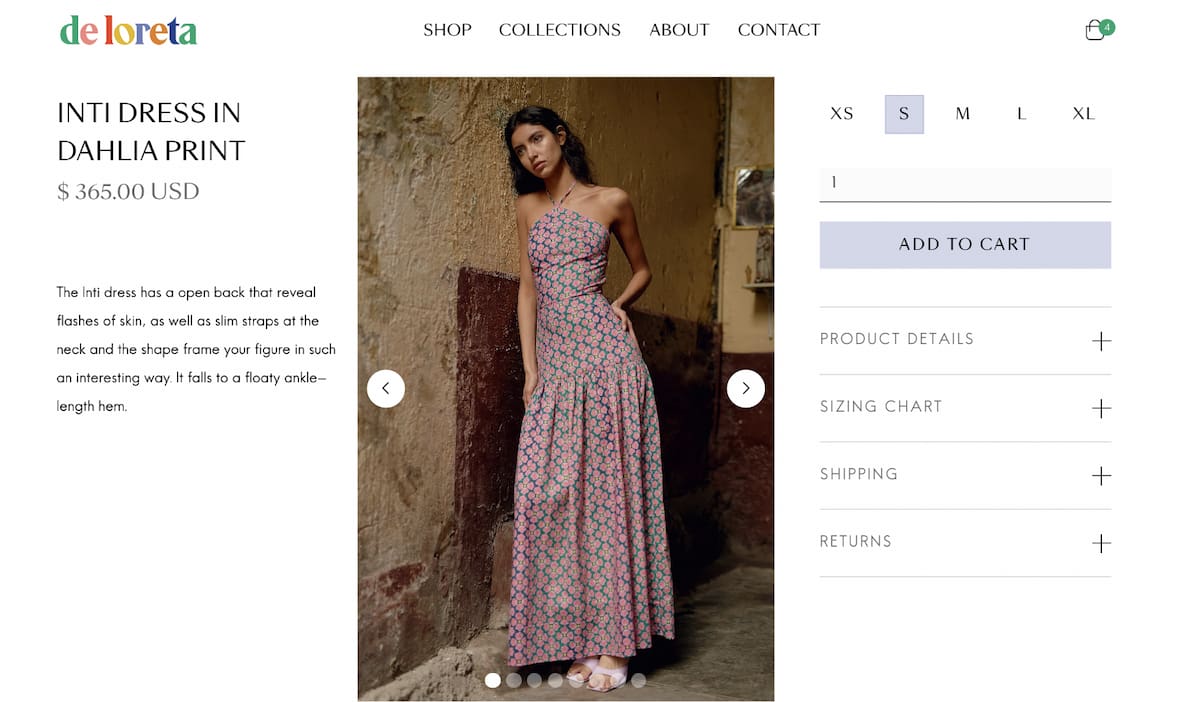The image size is (1200, 702).
Task: Click the Returns plus icon
Action: point(1101,543)
